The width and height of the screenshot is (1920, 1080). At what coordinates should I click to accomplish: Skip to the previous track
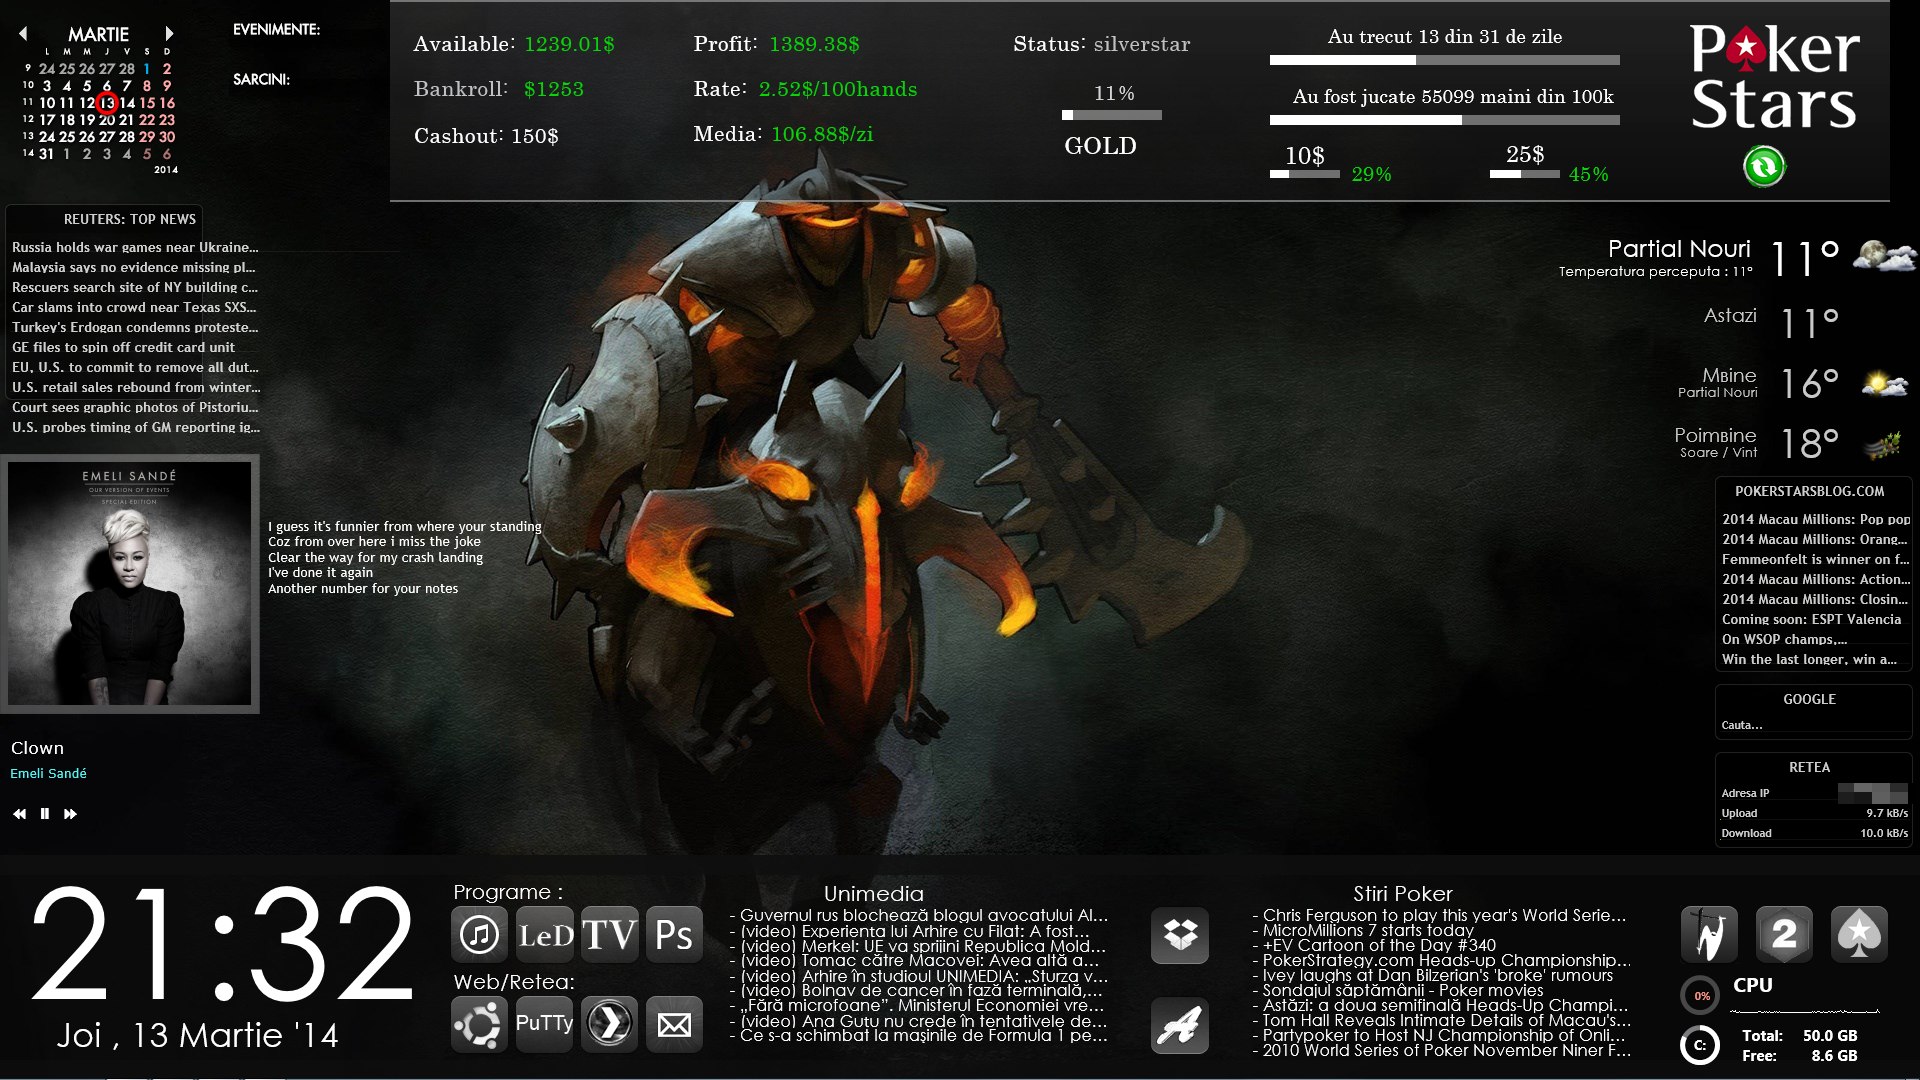point(19,814)
